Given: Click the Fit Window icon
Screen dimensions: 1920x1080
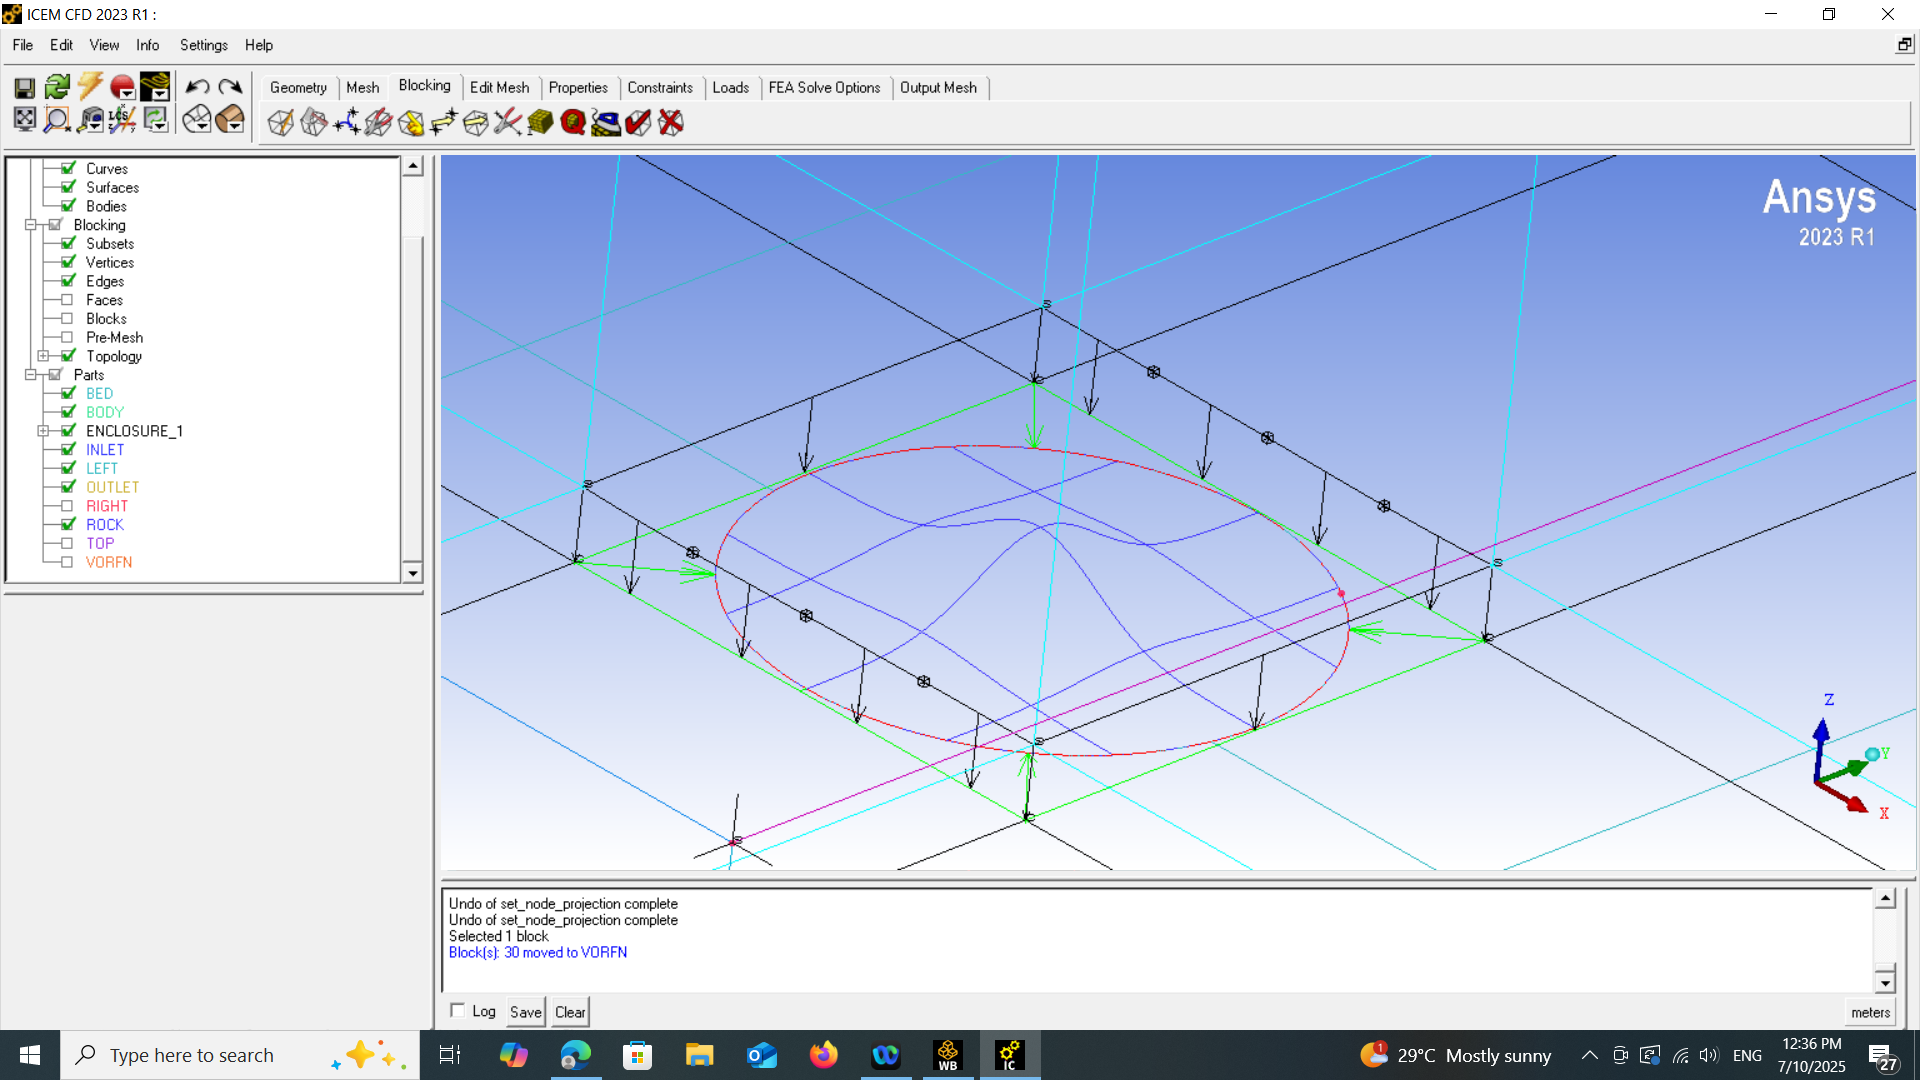Looking at the screenshot, I should (24, 120).
